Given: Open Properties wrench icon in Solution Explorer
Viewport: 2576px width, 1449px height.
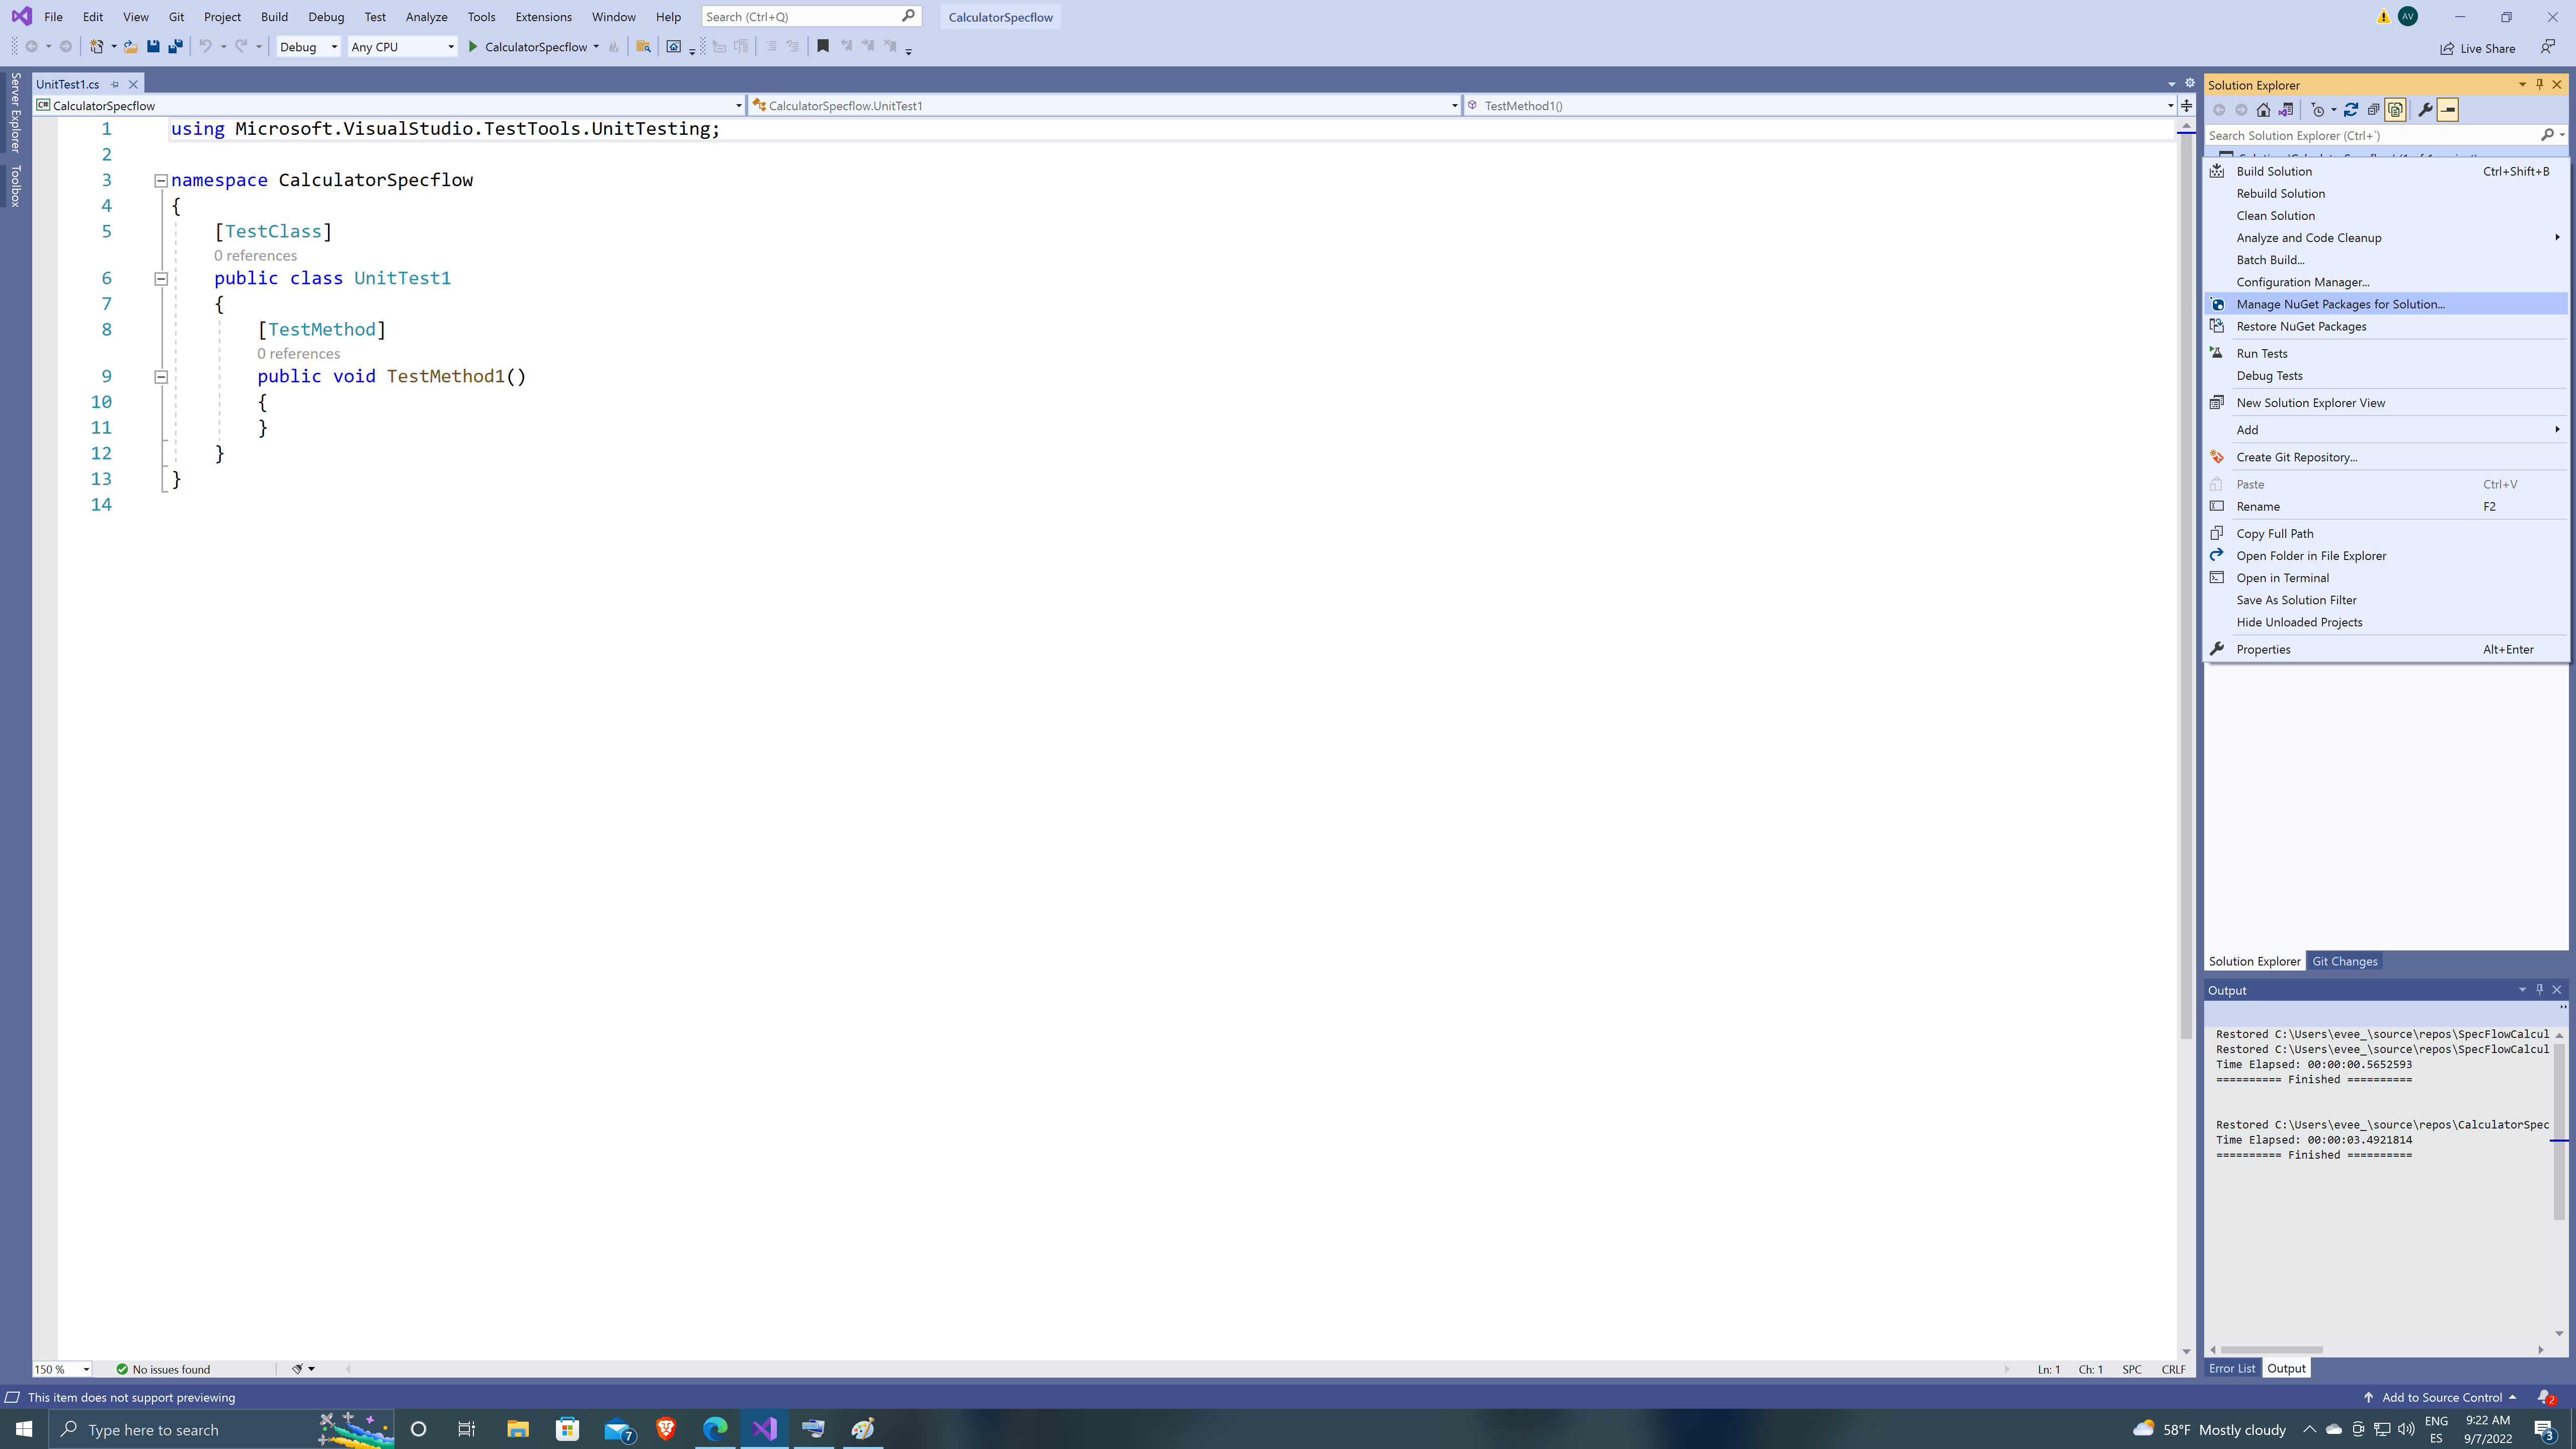Looking at the screenshot, I should [x=2425, y=110].
